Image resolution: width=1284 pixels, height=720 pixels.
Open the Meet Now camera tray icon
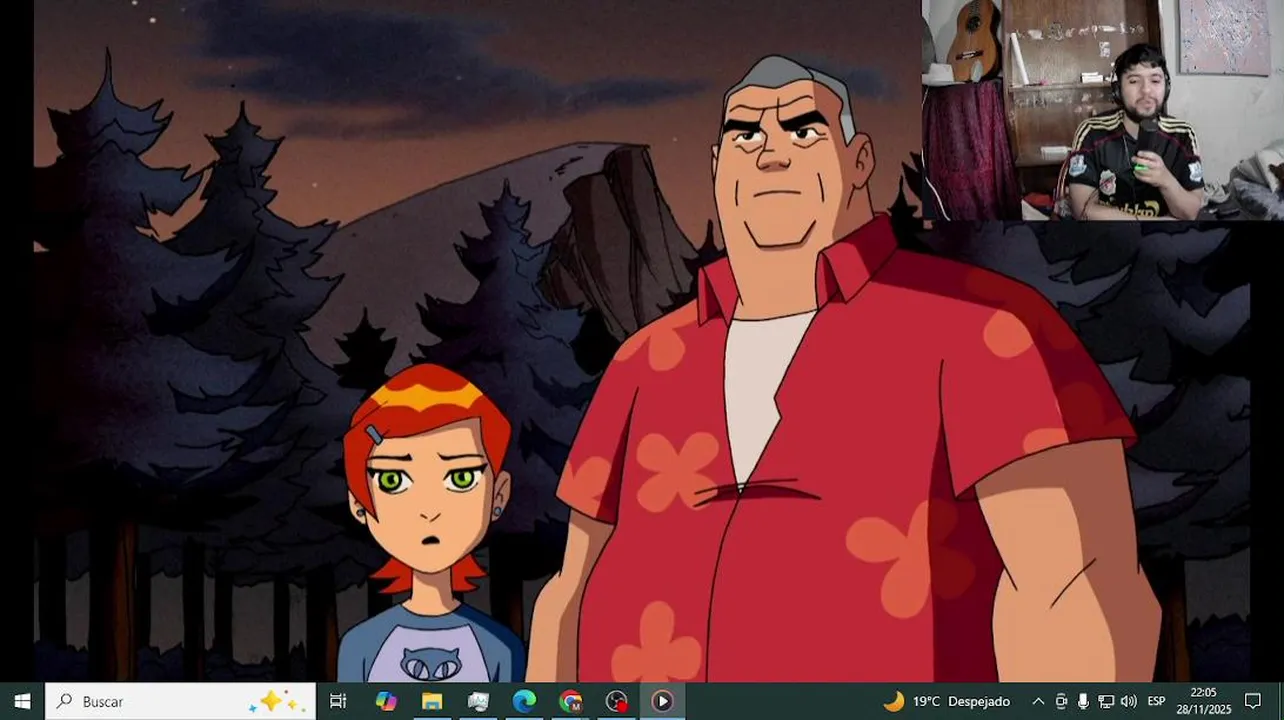point(1061,701)
